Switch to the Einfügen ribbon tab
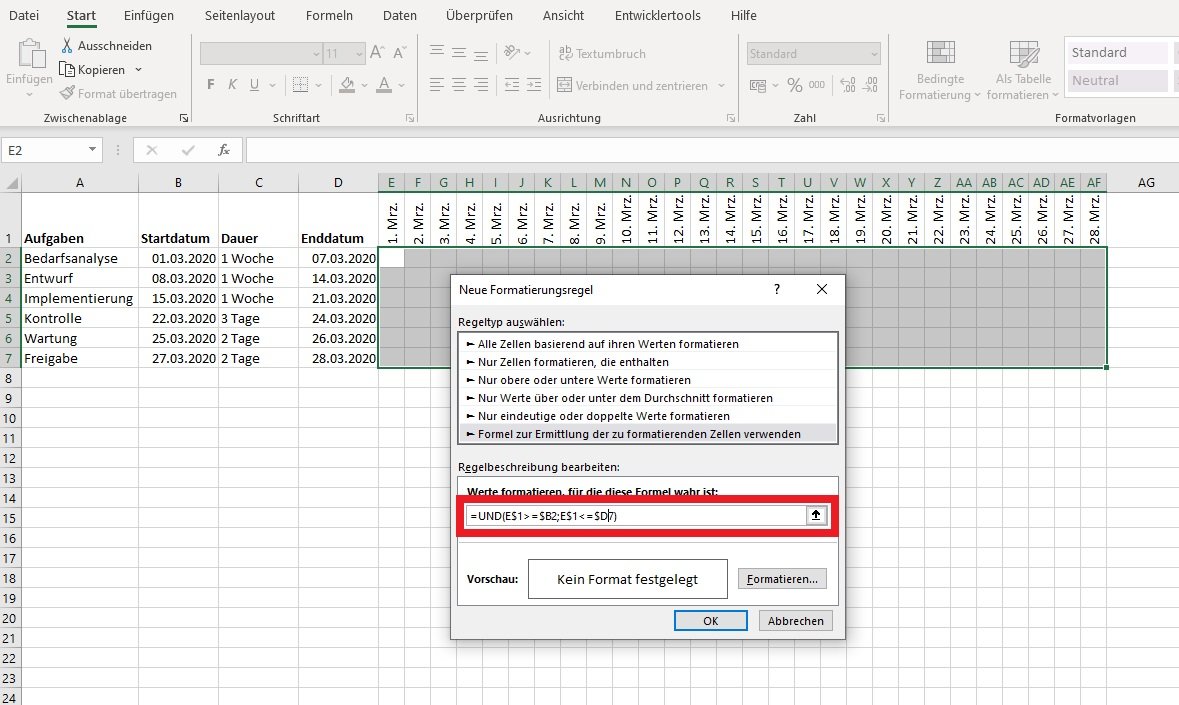This screenshot has height=705, width=1179. click(149, 16)
